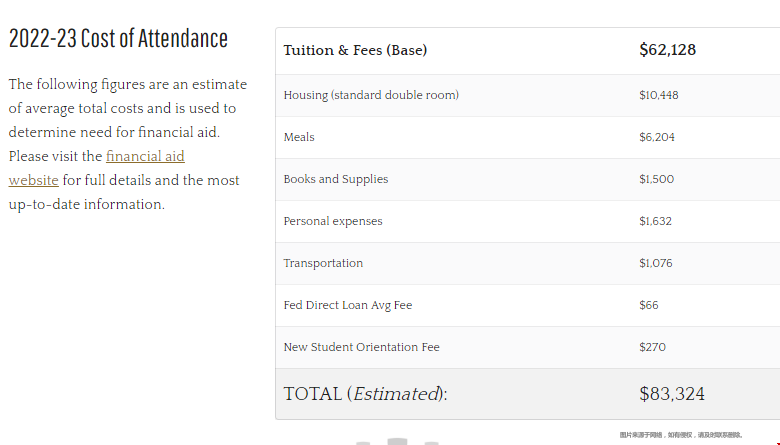Select the Fed Direct Loan Avg Fee row
The height and width of the screenshot is (445, 780).
(x=528, y=305)
